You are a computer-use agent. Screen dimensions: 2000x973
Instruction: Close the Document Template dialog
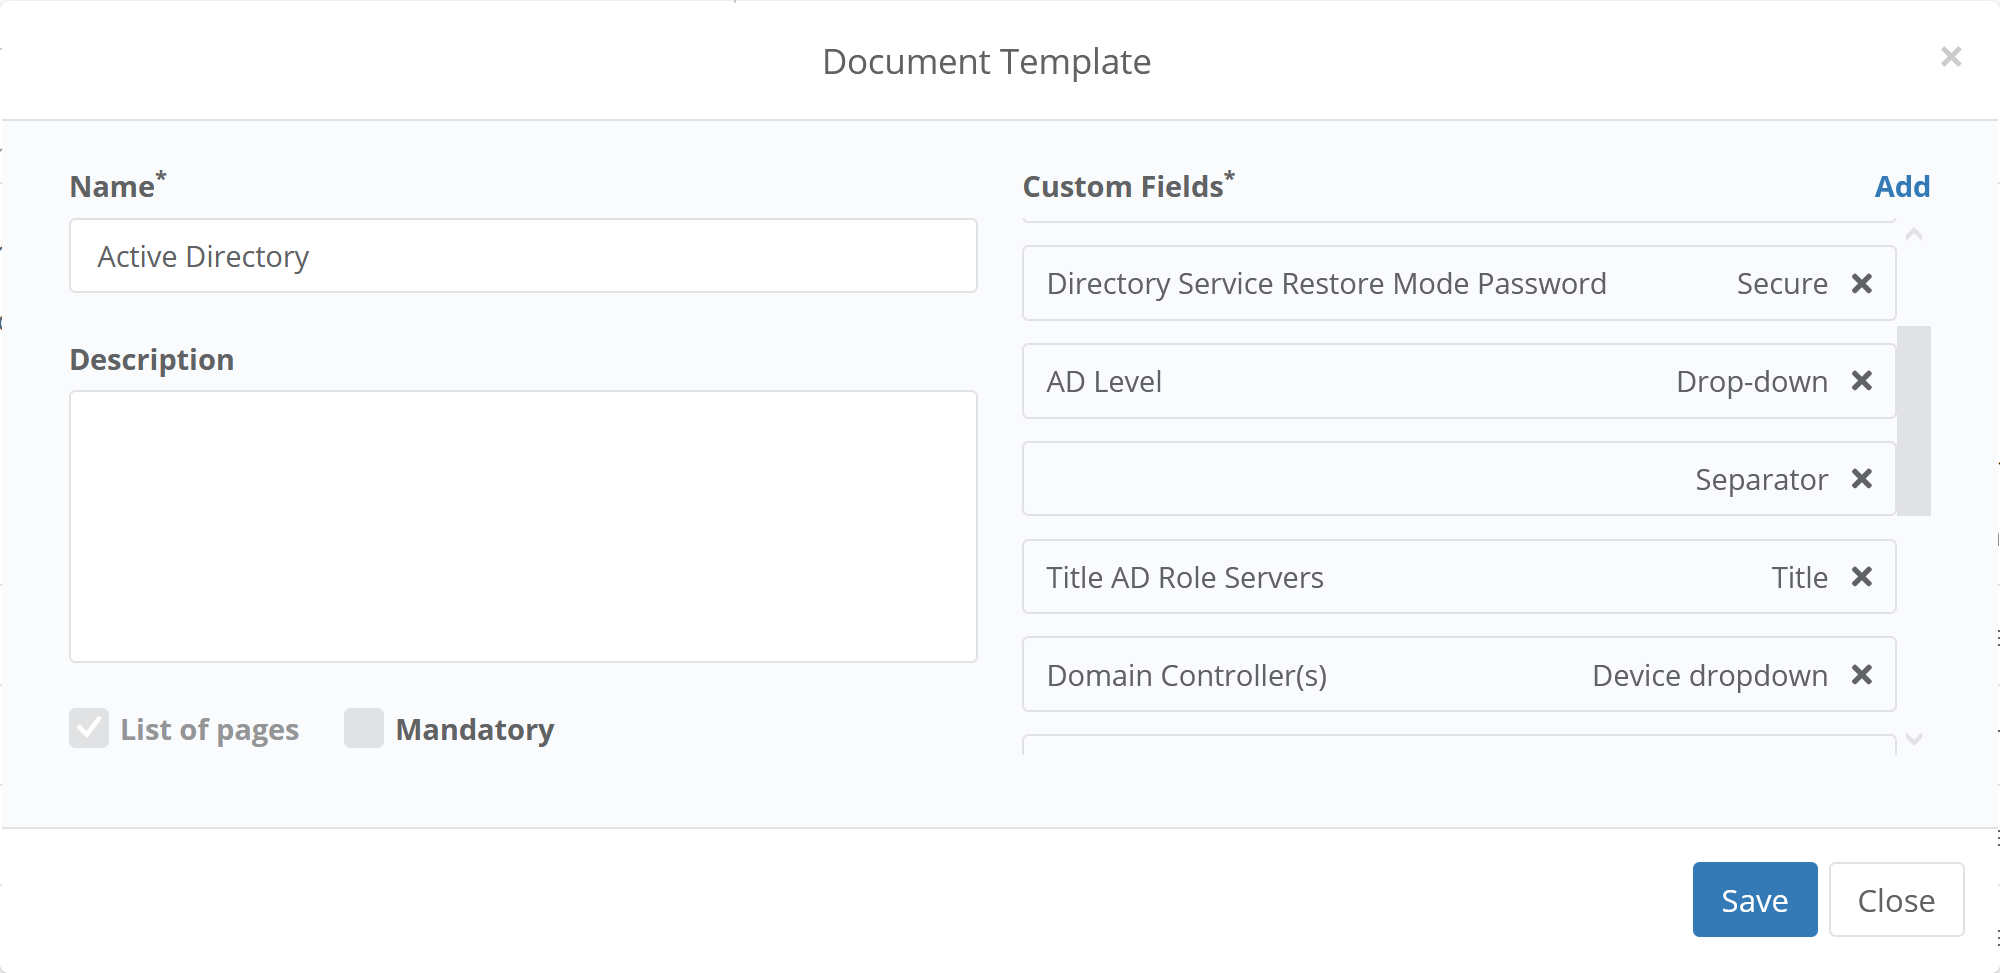(1951, 57)
